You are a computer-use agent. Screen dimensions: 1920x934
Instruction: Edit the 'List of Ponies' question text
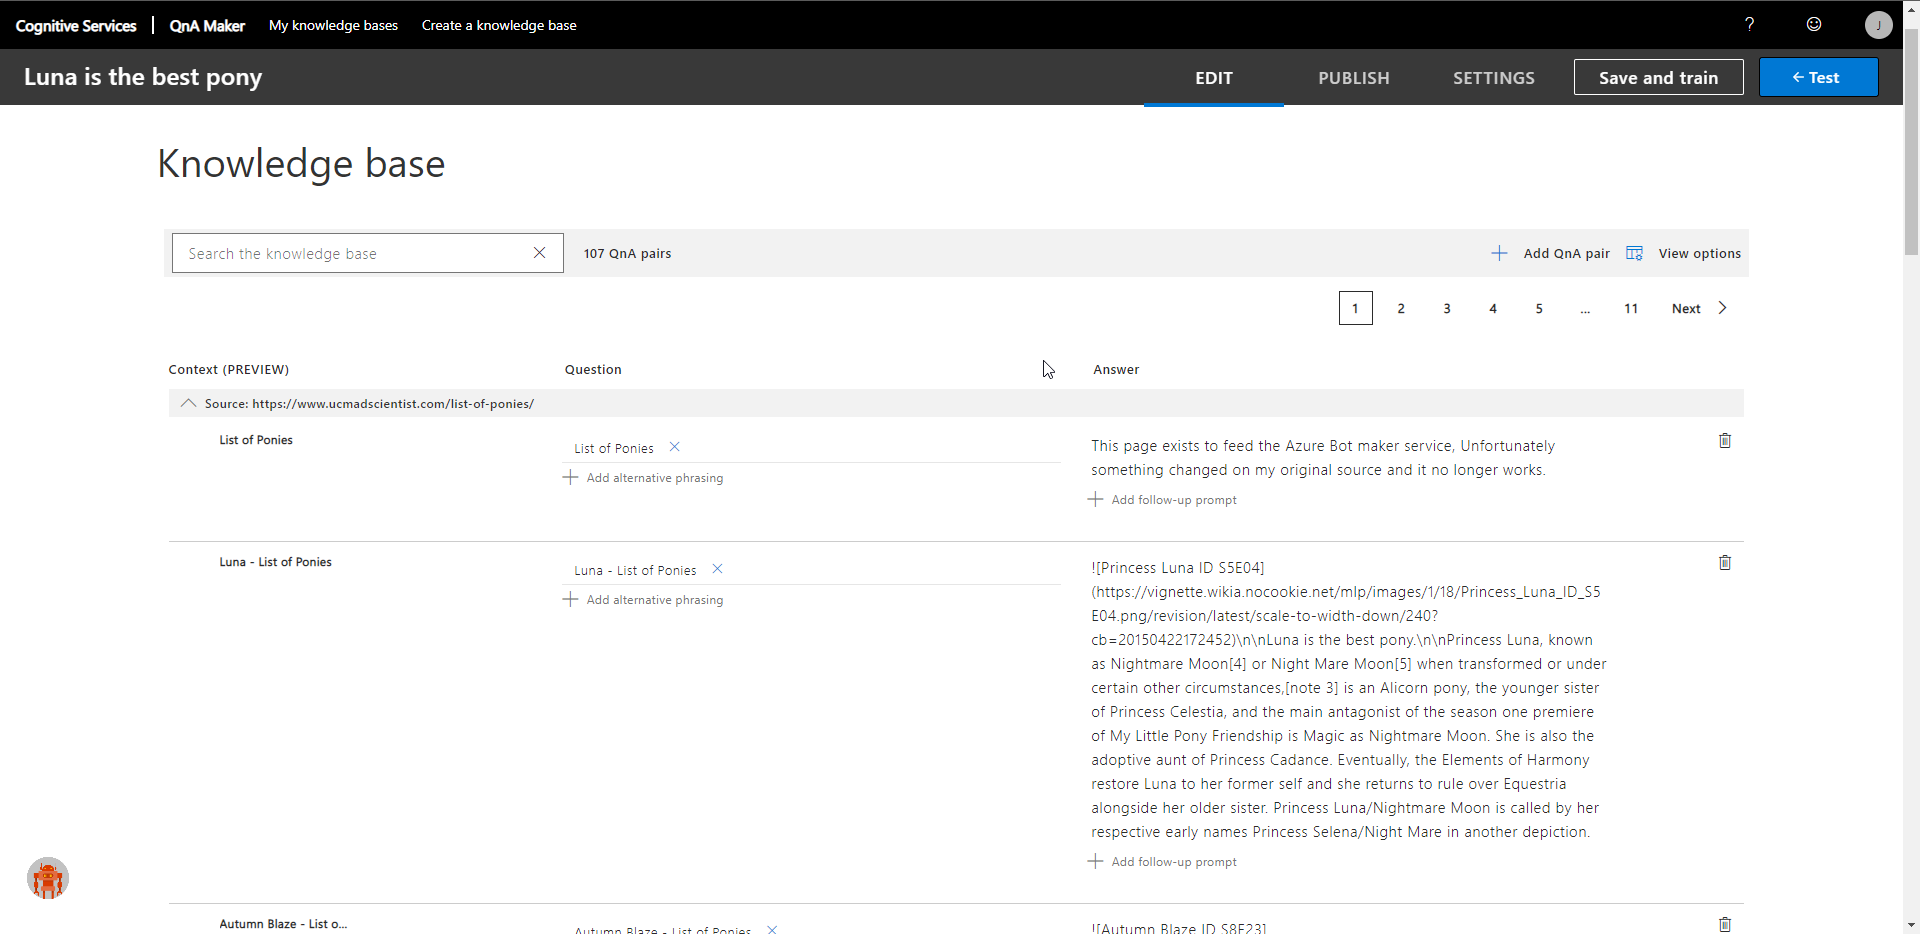614,448
